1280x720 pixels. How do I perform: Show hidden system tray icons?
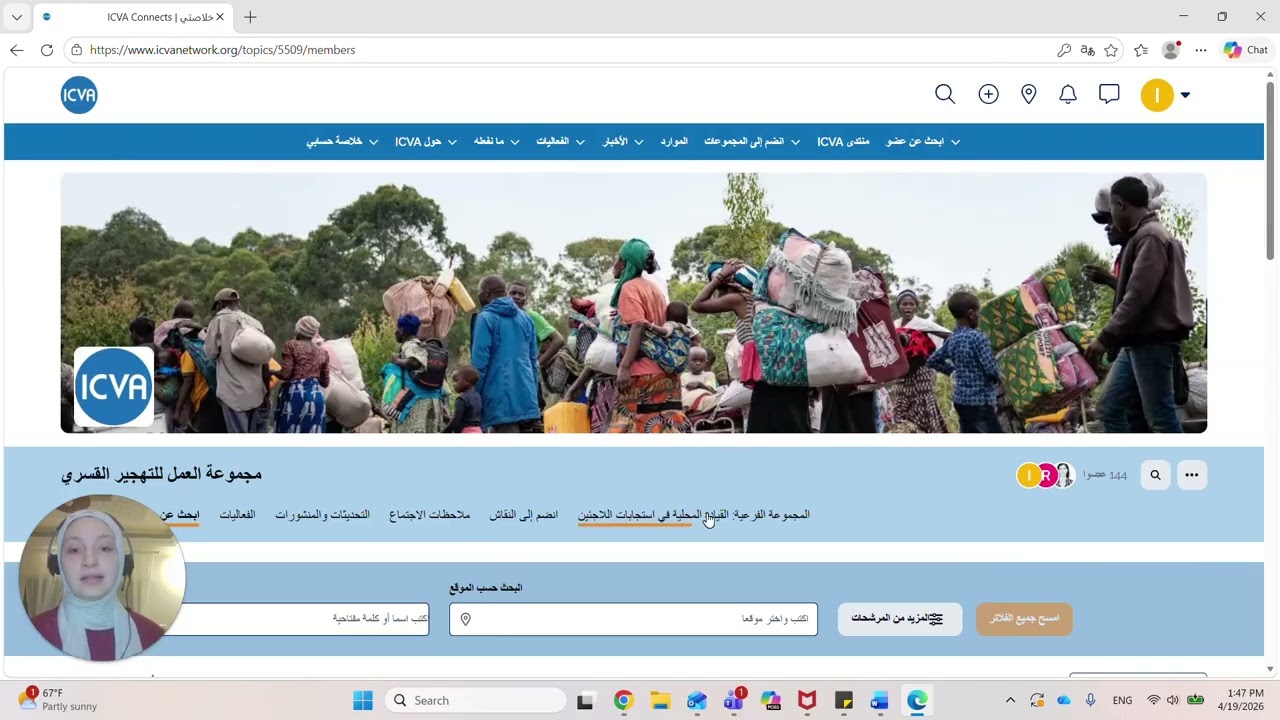pos(1010,700)
